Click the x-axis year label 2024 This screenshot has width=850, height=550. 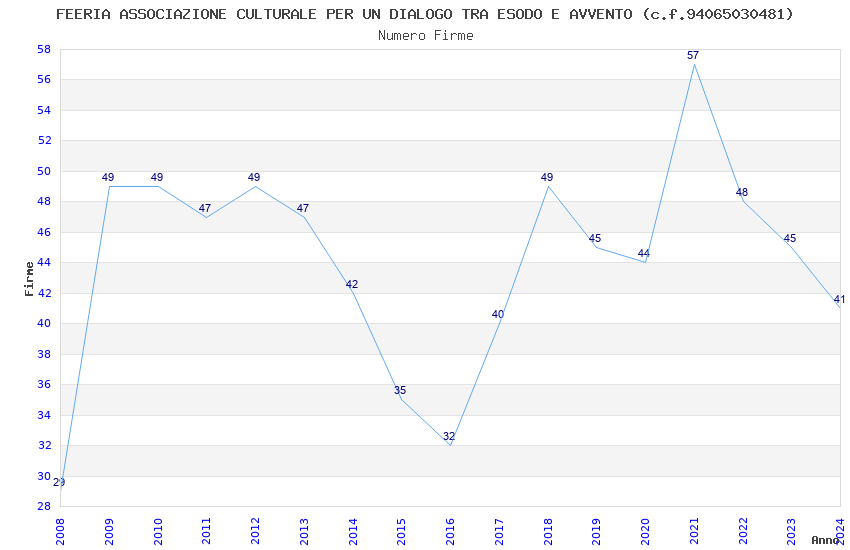pos(841,531)
